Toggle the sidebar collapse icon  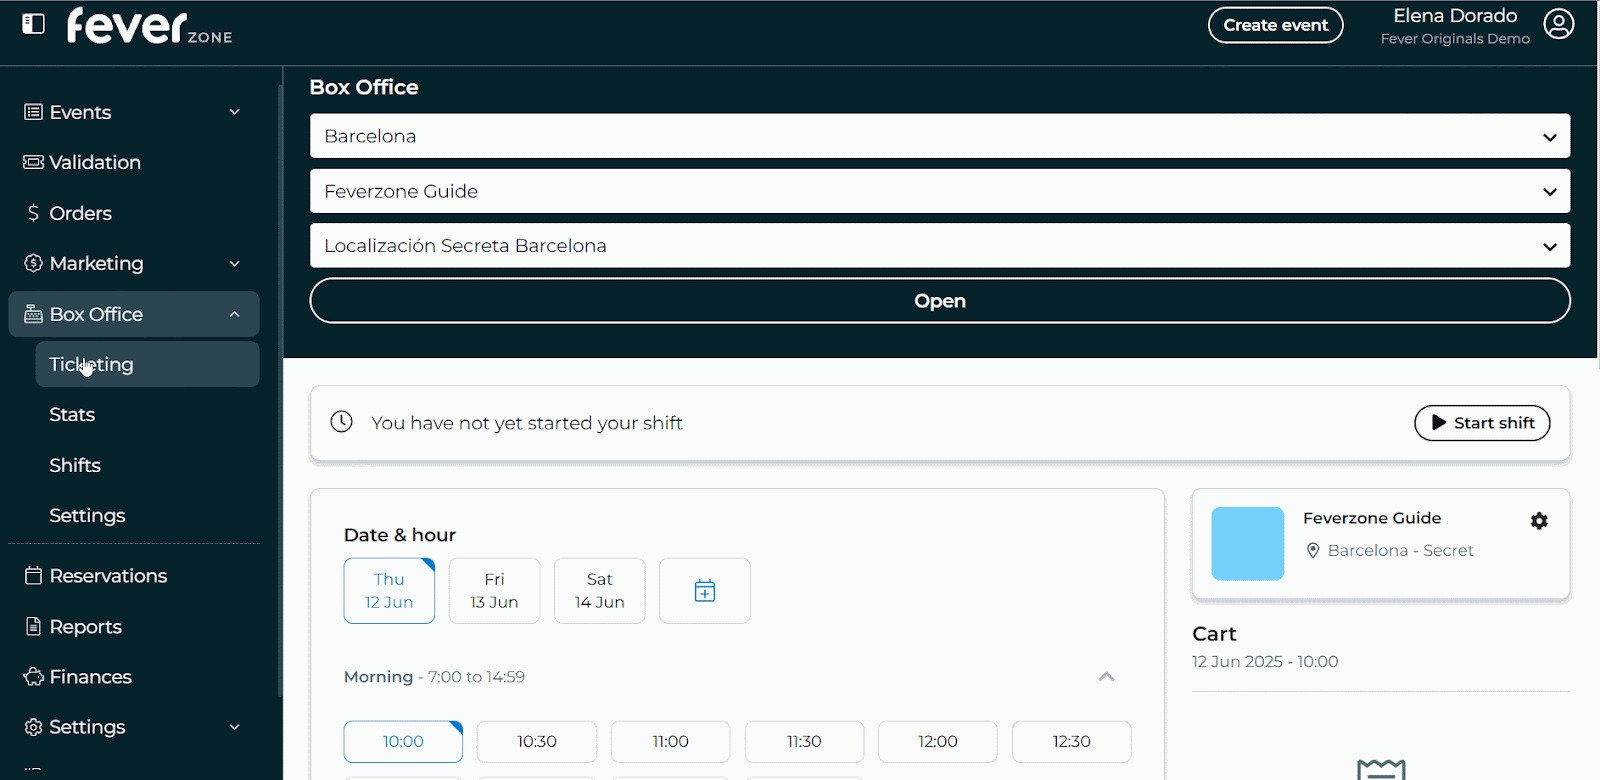(x=33, y=24)
